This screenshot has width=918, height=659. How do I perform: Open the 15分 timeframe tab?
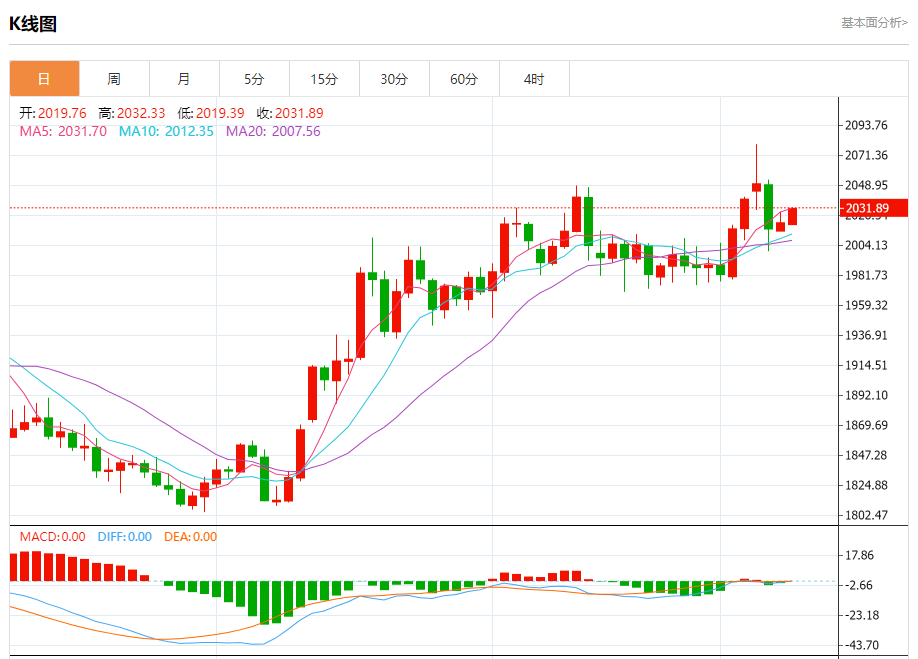[324, 78]
